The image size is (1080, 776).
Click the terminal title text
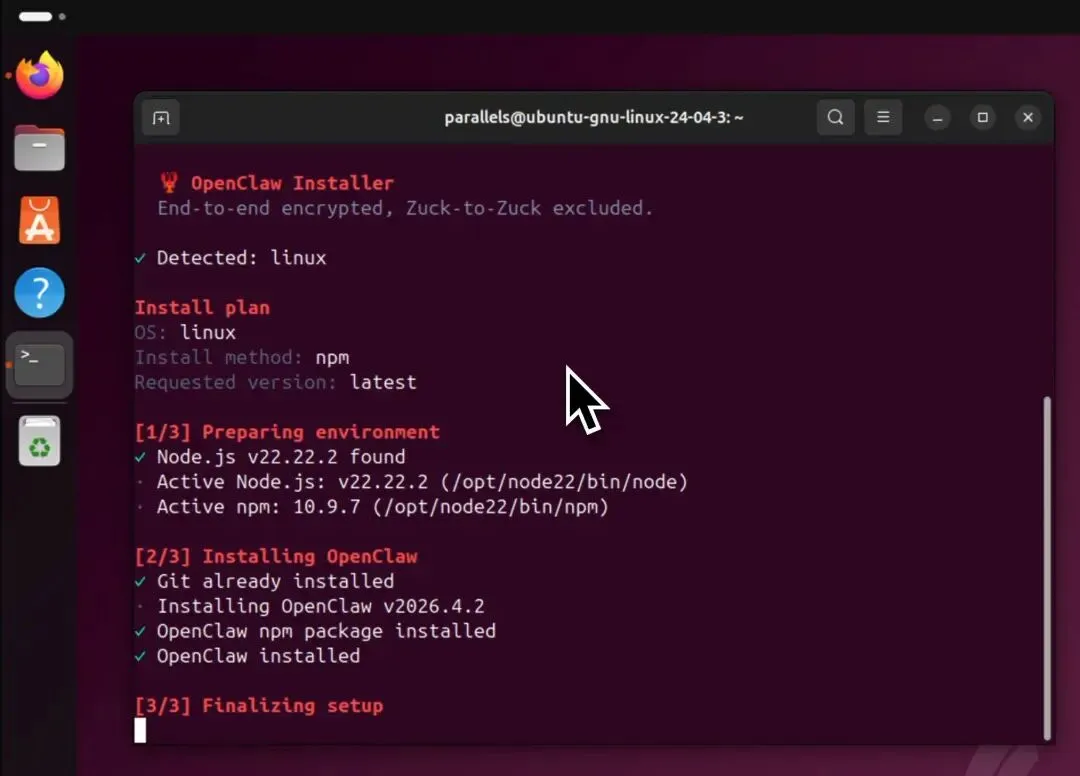coord(594,118)
